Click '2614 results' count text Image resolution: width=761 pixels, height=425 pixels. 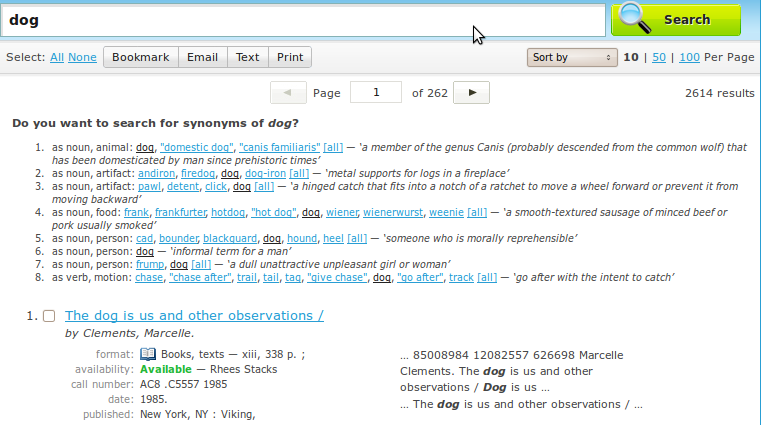[720, 93]
